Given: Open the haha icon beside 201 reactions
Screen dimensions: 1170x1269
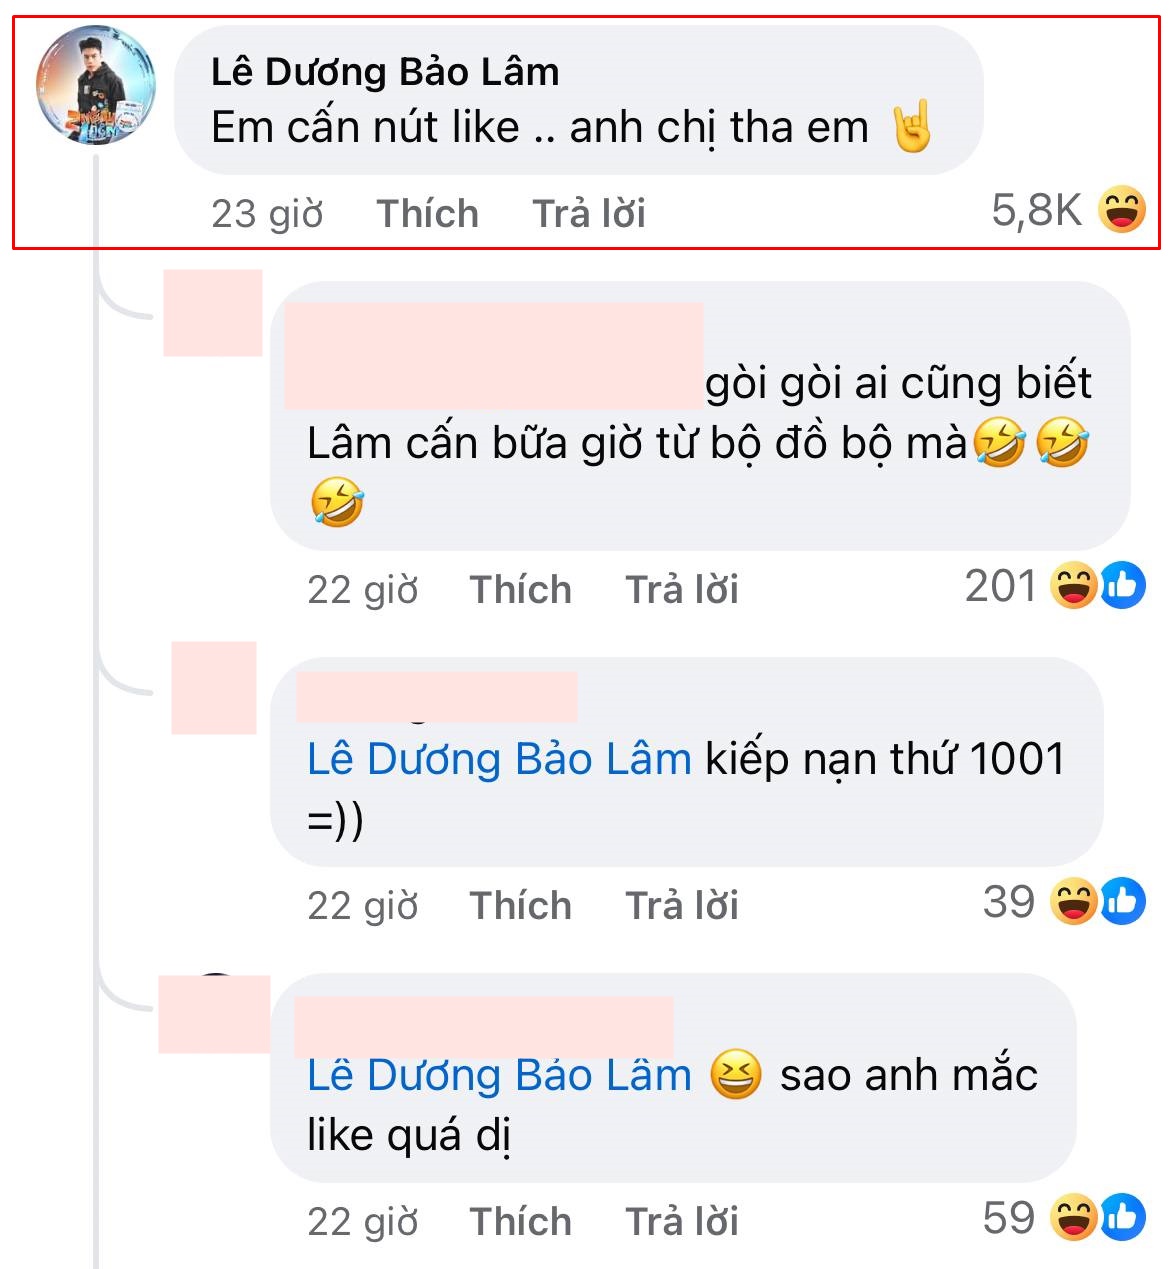Looking at the screenshot, I should [1074, 586].
